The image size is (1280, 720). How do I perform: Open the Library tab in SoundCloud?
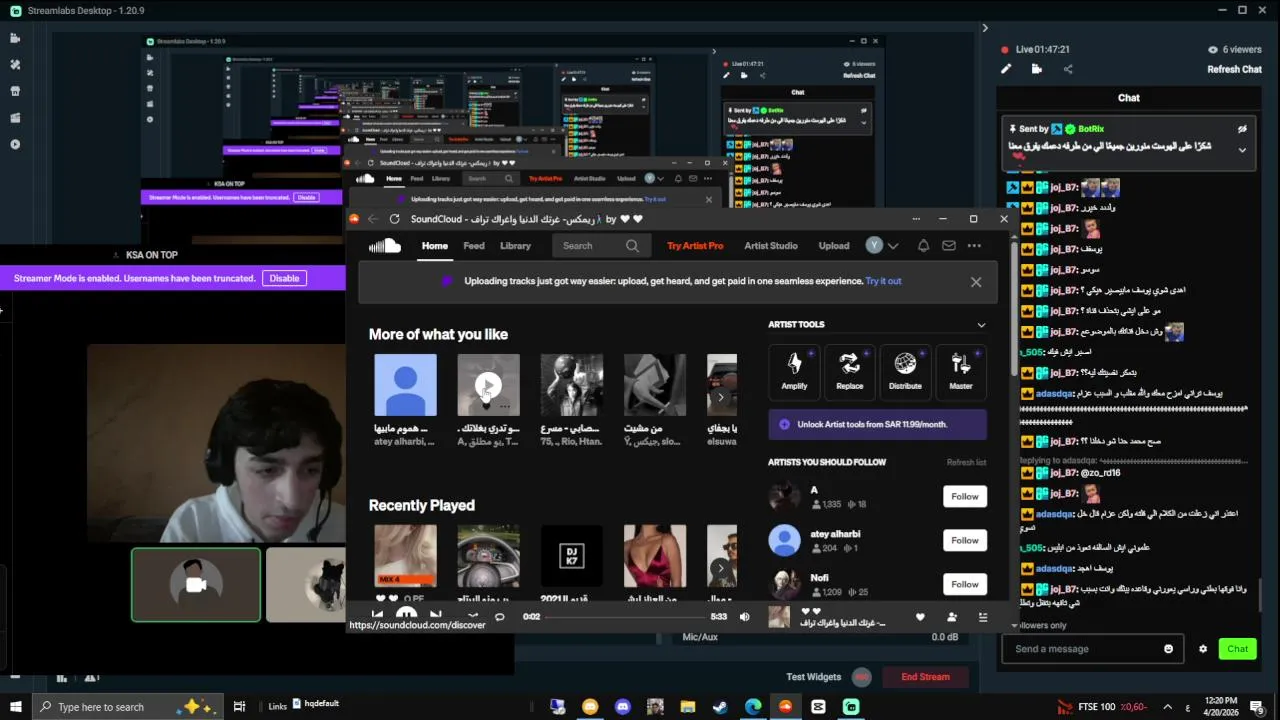point(515,246)
